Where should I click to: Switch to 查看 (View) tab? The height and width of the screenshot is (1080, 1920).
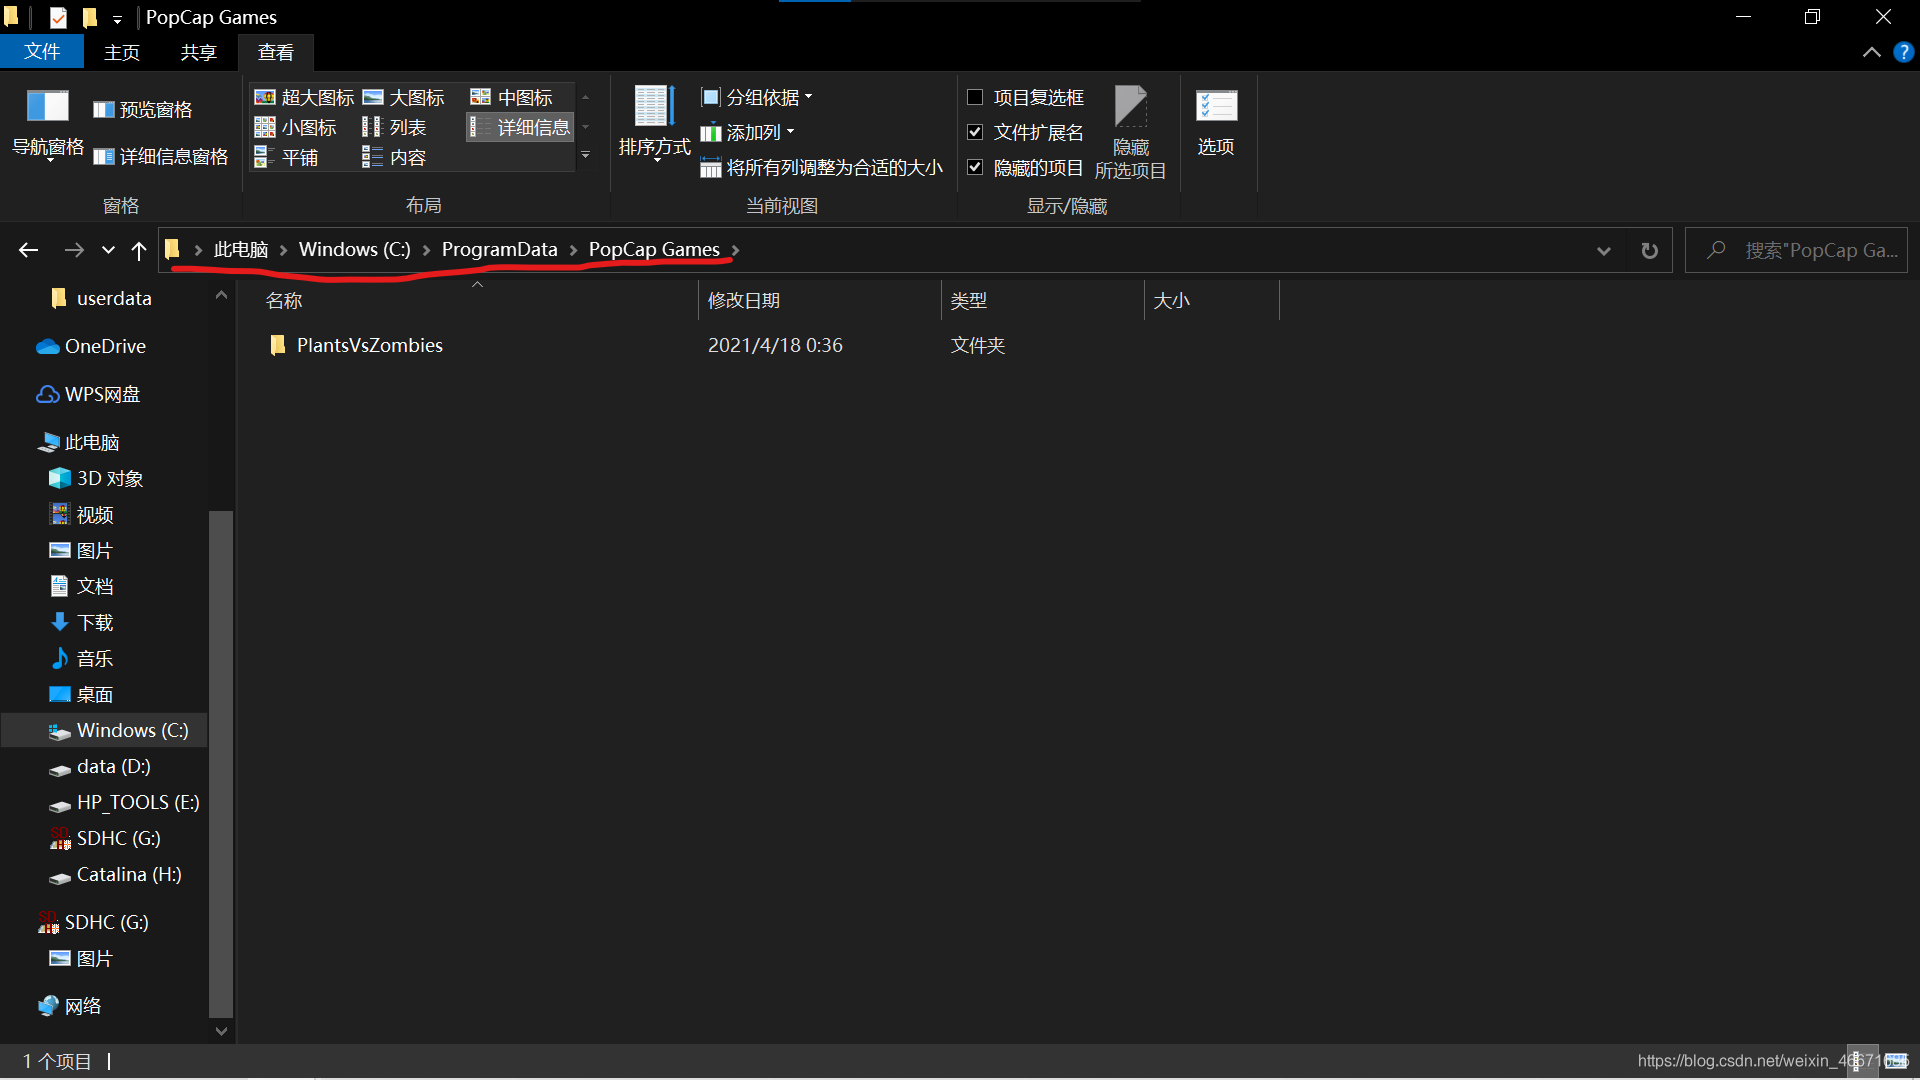click(x=276, y=52)
